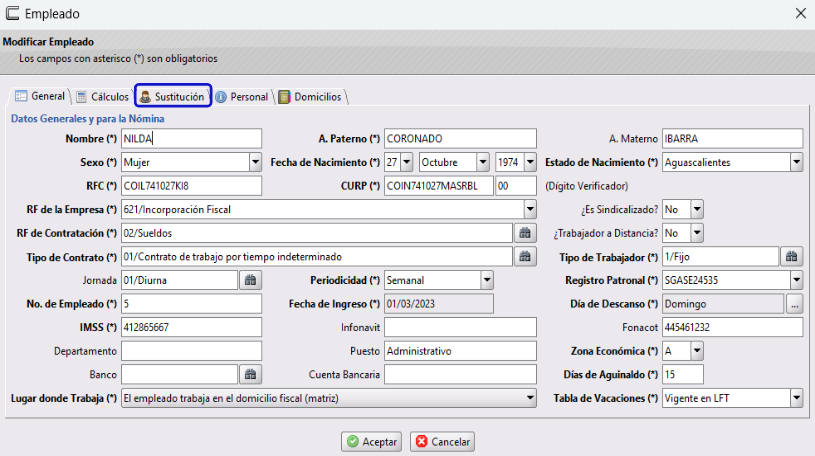Open Día de Descanso ellipsis selector
Screen dimensions: 815x456
pos(794,304)
